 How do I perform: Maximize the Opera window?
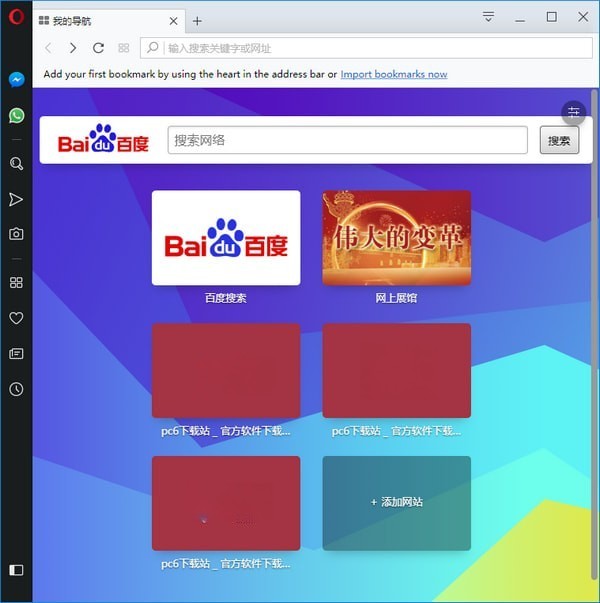(x=552, y=17)
